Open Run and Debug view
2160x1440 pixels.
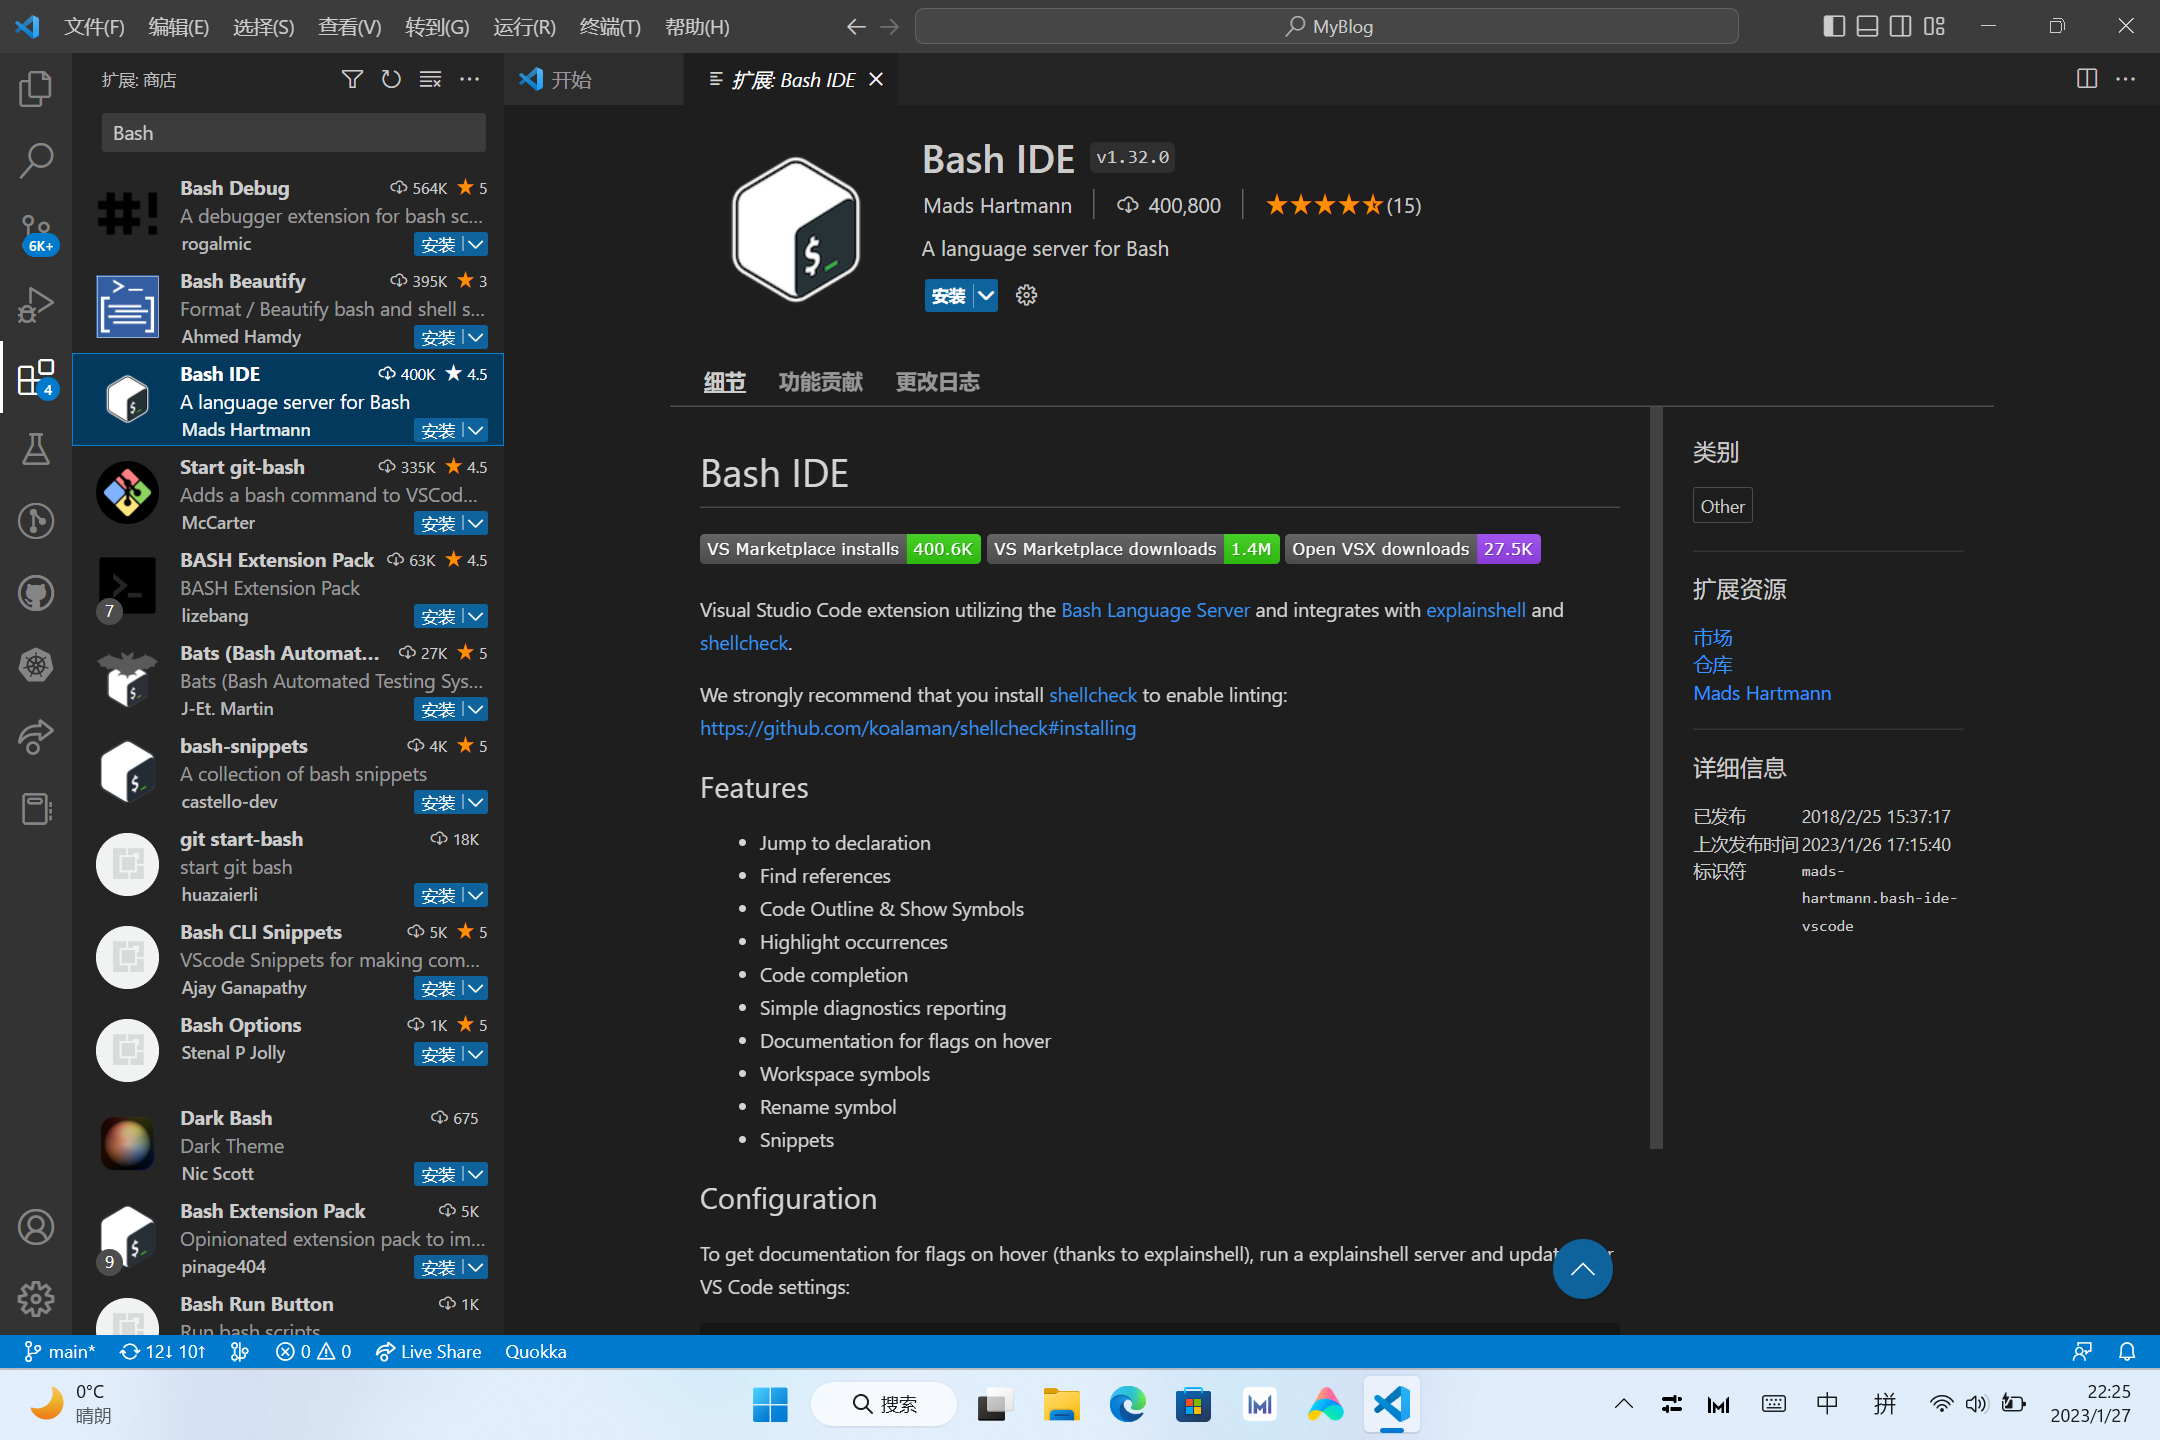[36, 305]
